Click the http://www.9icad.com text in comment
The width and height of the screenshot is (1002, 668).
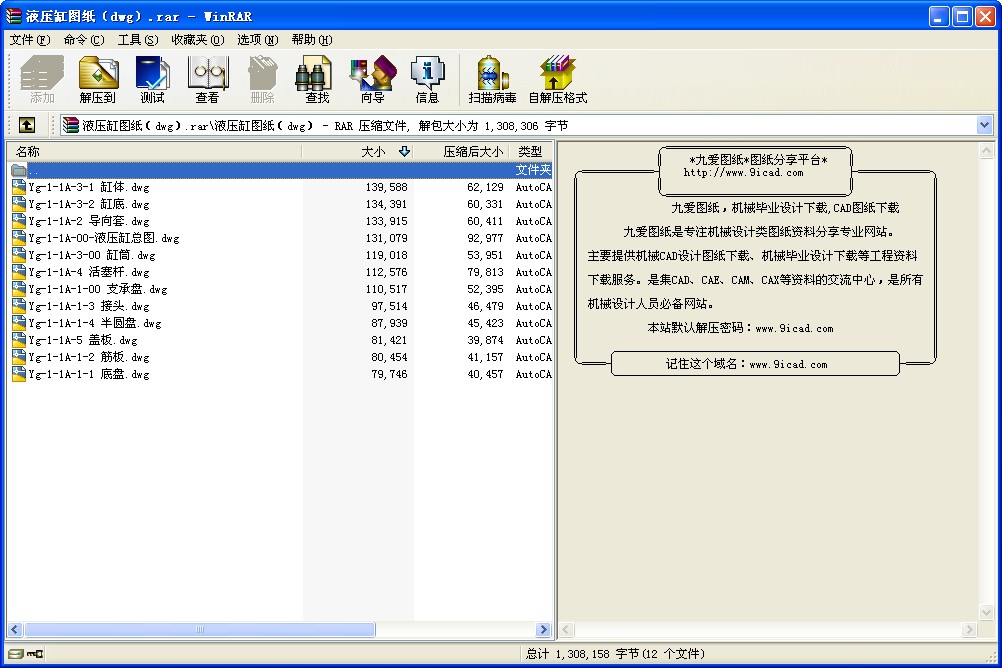click(743, 173)
